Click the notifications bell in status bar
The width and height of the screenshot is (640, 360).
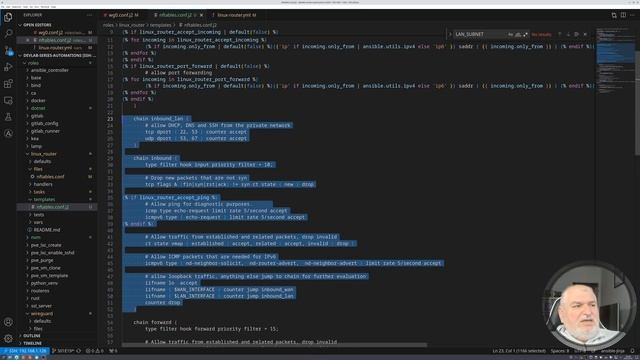[x=632, y=351]
